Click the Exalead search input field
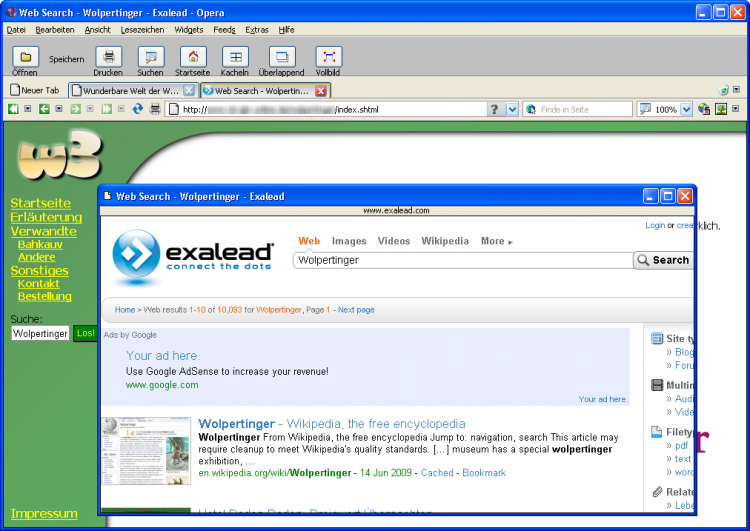 [x=462, y=260]
